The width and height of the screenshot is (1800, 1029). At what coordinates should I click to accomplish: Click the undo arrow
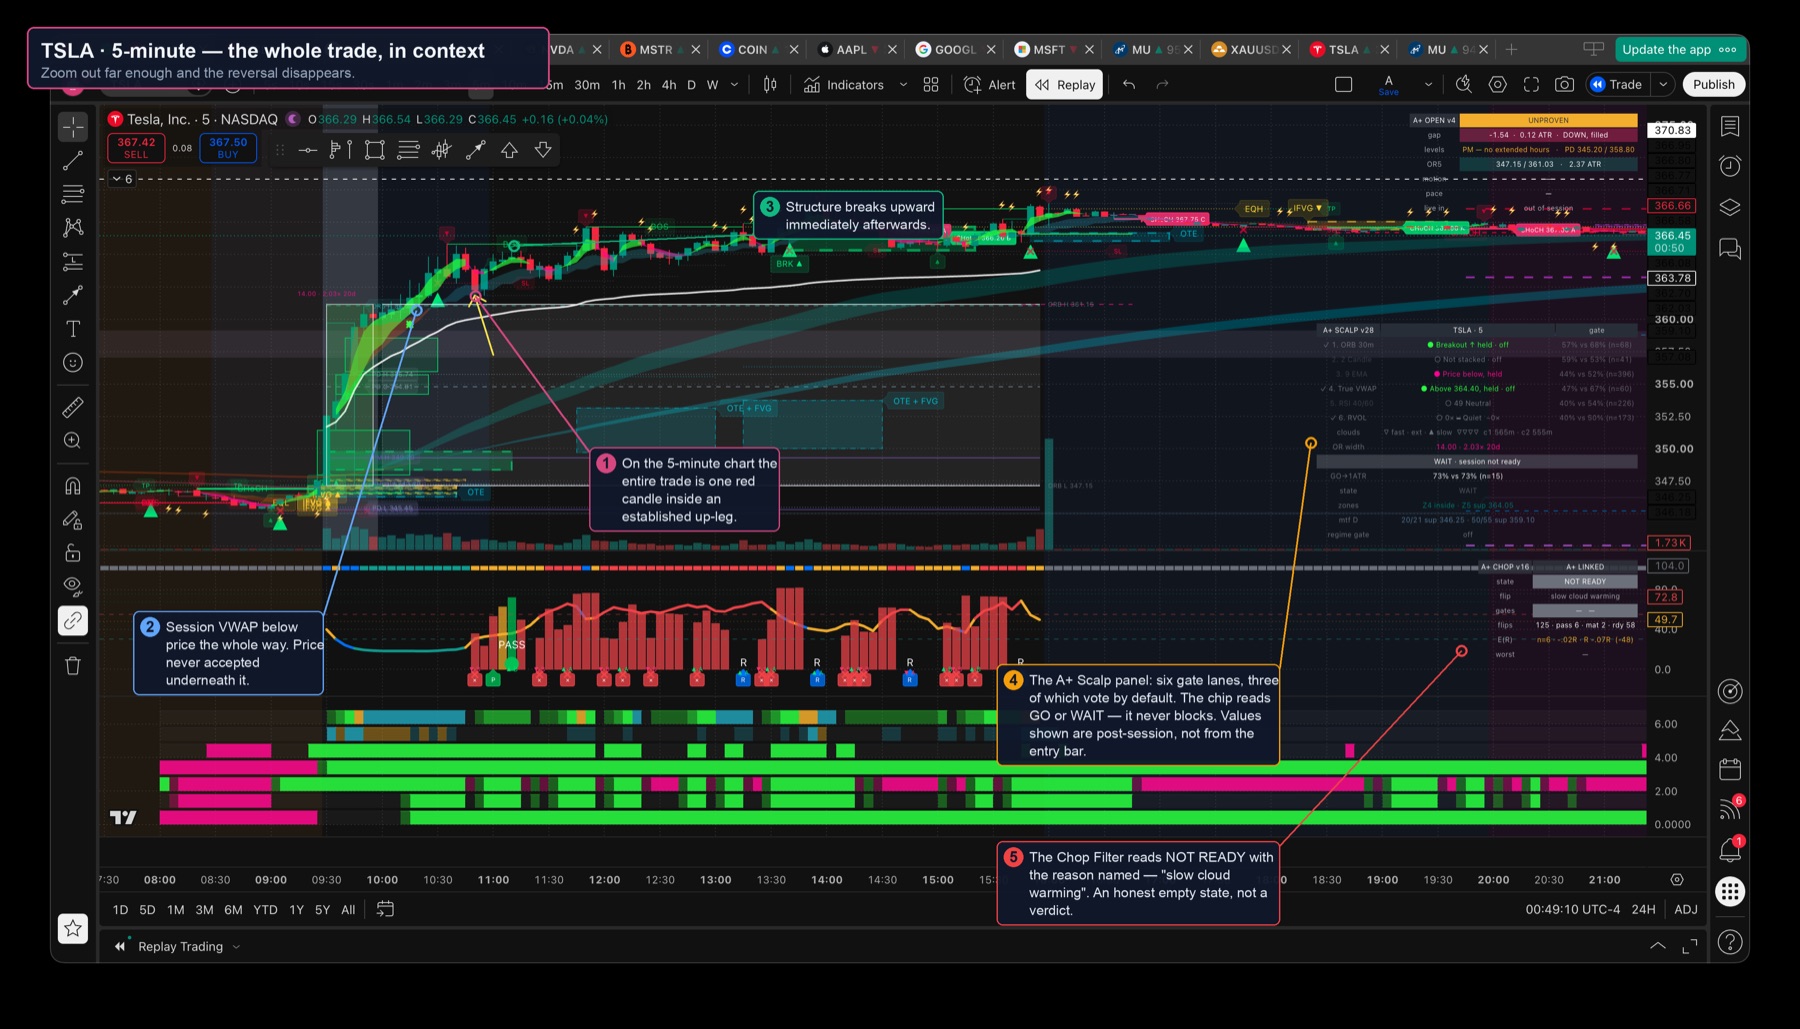[x=1129, y=85]
